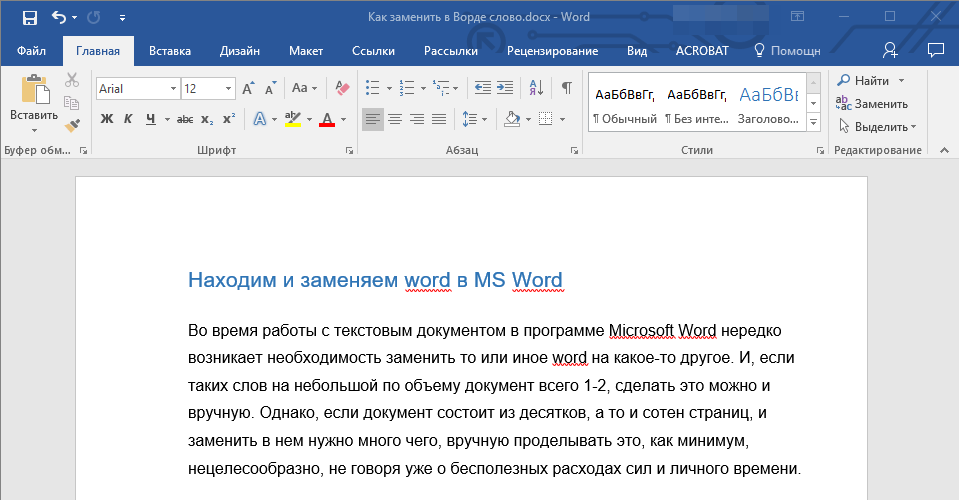The image size is (959, 500).
Task: Click the Cut scissors icon
Action: pos(72,80)
